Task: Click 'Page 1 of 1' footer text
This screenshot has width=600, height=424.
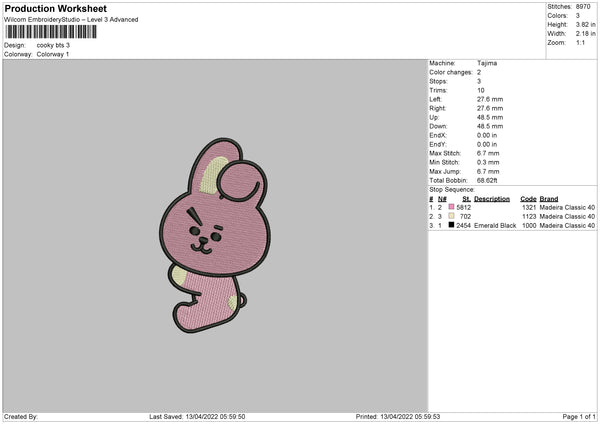Action: pyautogui.click(x=579, y=416)
